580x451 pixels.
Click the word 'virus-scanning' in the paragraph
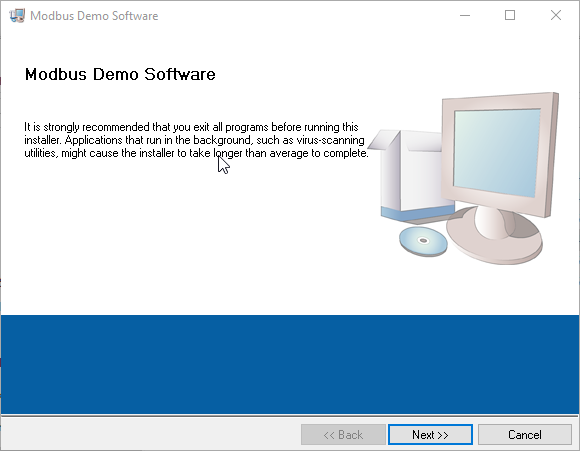pos(330,140)
